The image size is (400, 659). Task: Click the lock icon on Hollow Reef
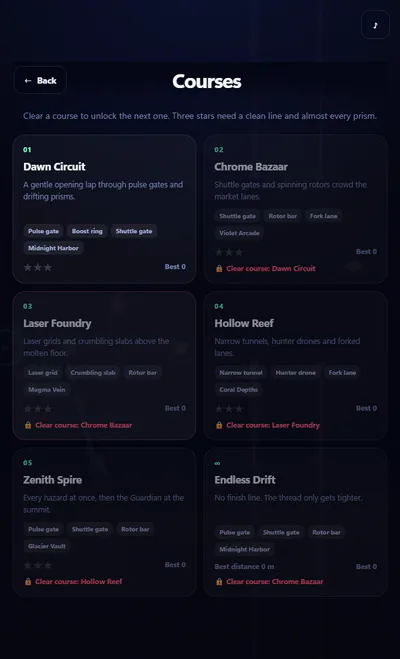tap(219, 425)
